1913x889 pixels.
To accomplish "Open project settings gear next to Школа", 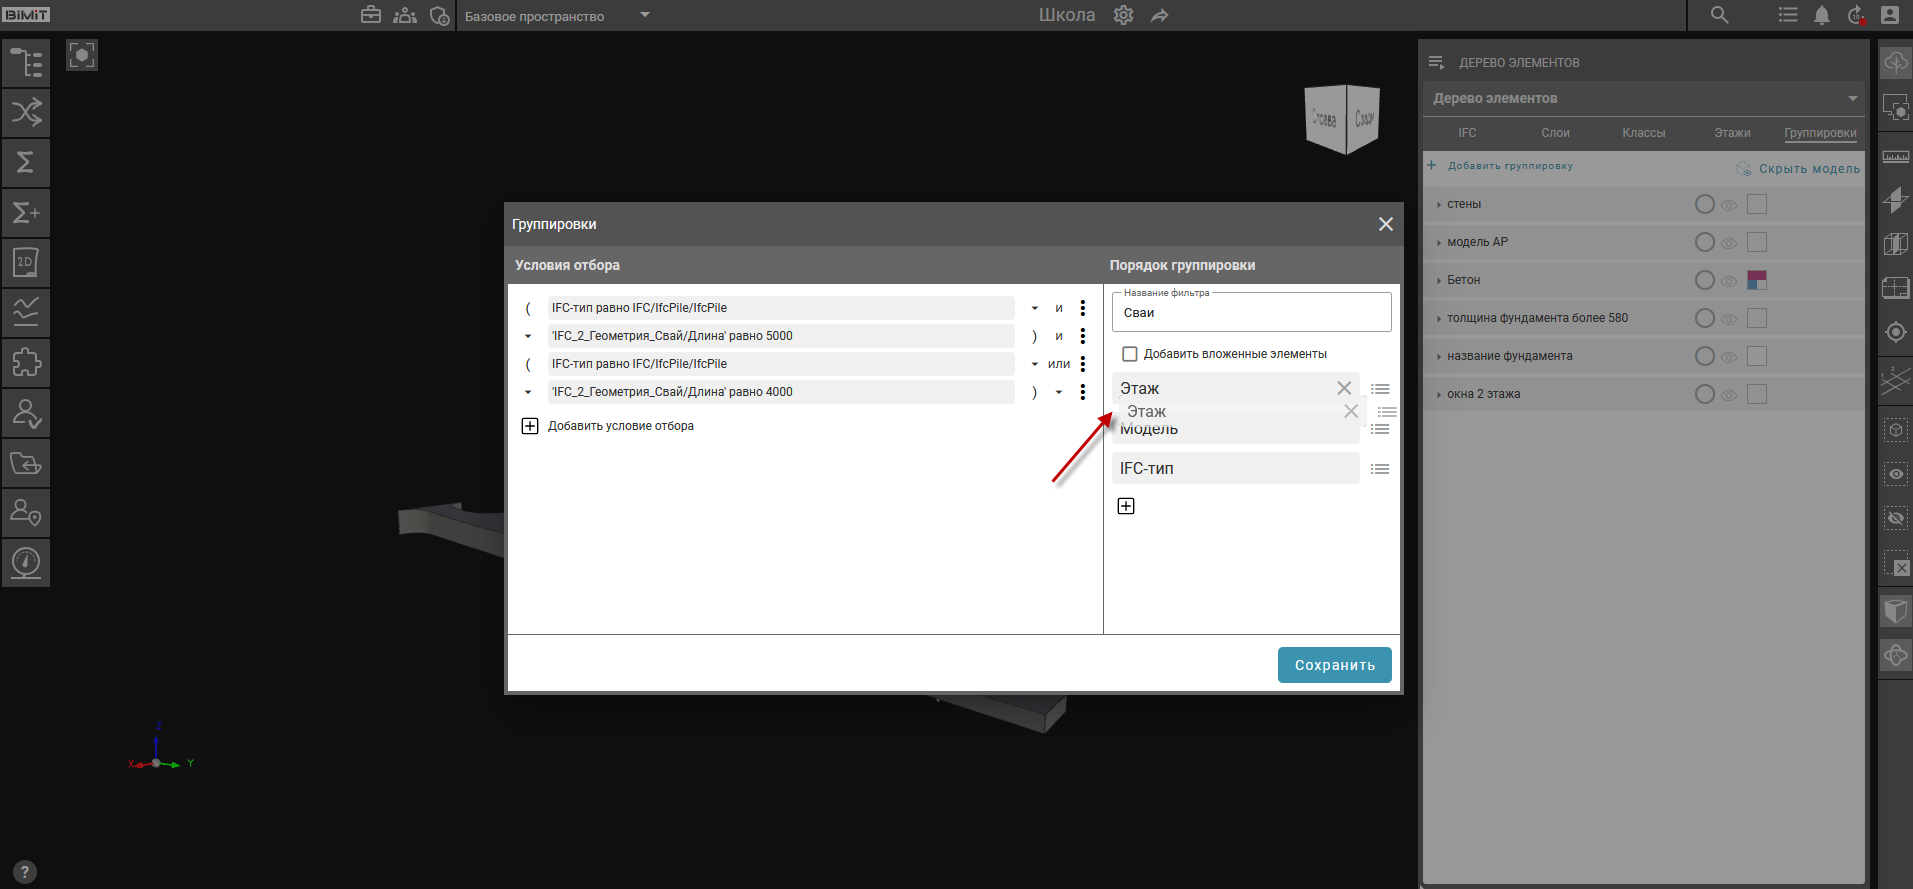I will coord(1123,16).
